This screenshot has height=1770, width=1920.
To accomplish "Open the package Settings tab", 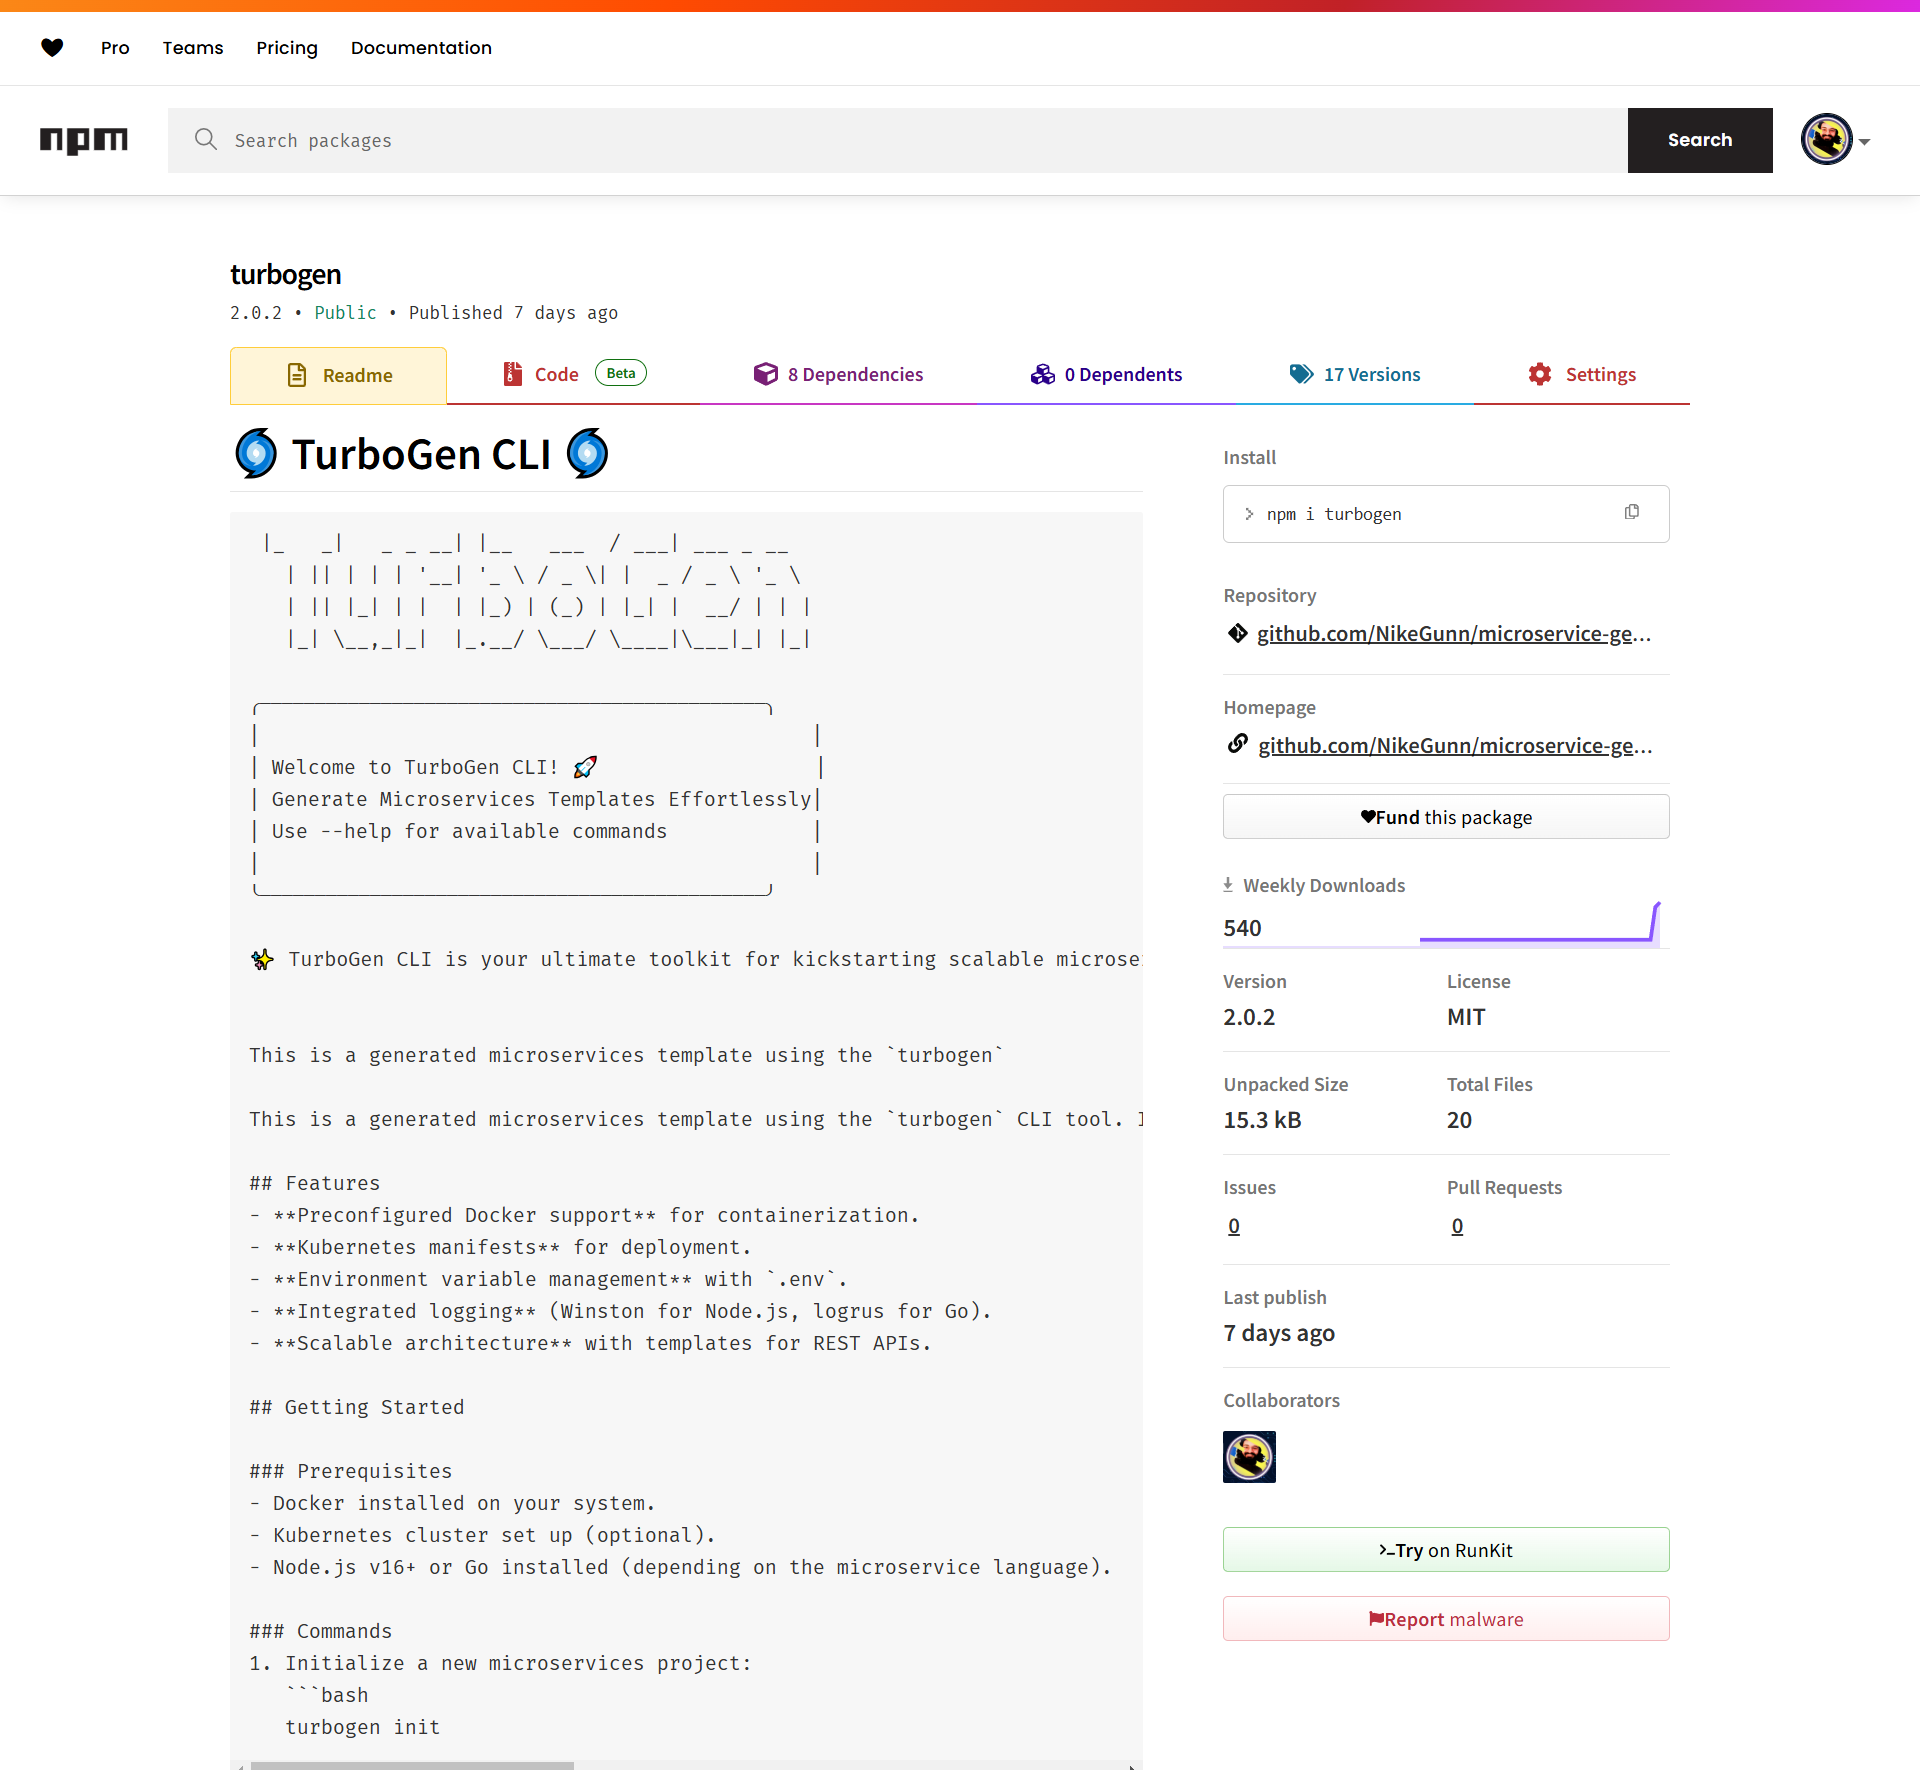I will pyautogui.click(x=1582, y=374).
